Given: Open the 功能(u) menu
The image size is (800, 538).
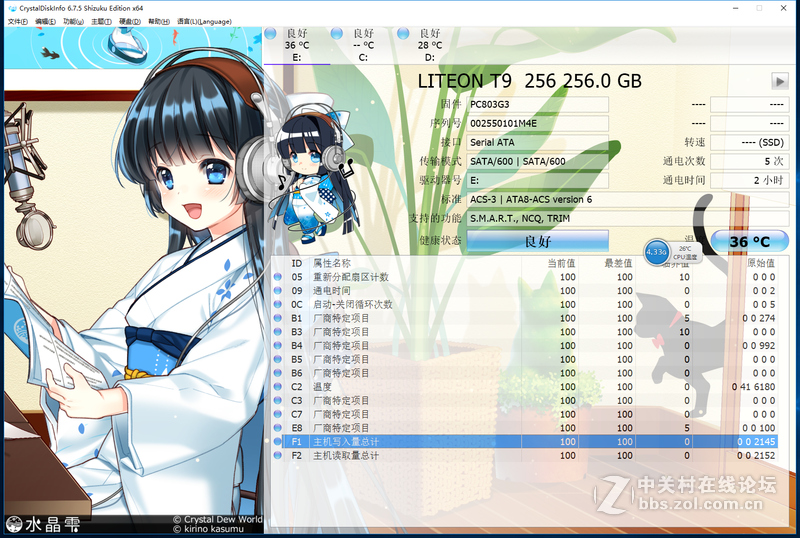Looking at the screenshot, I should click(x=73, y=21).
